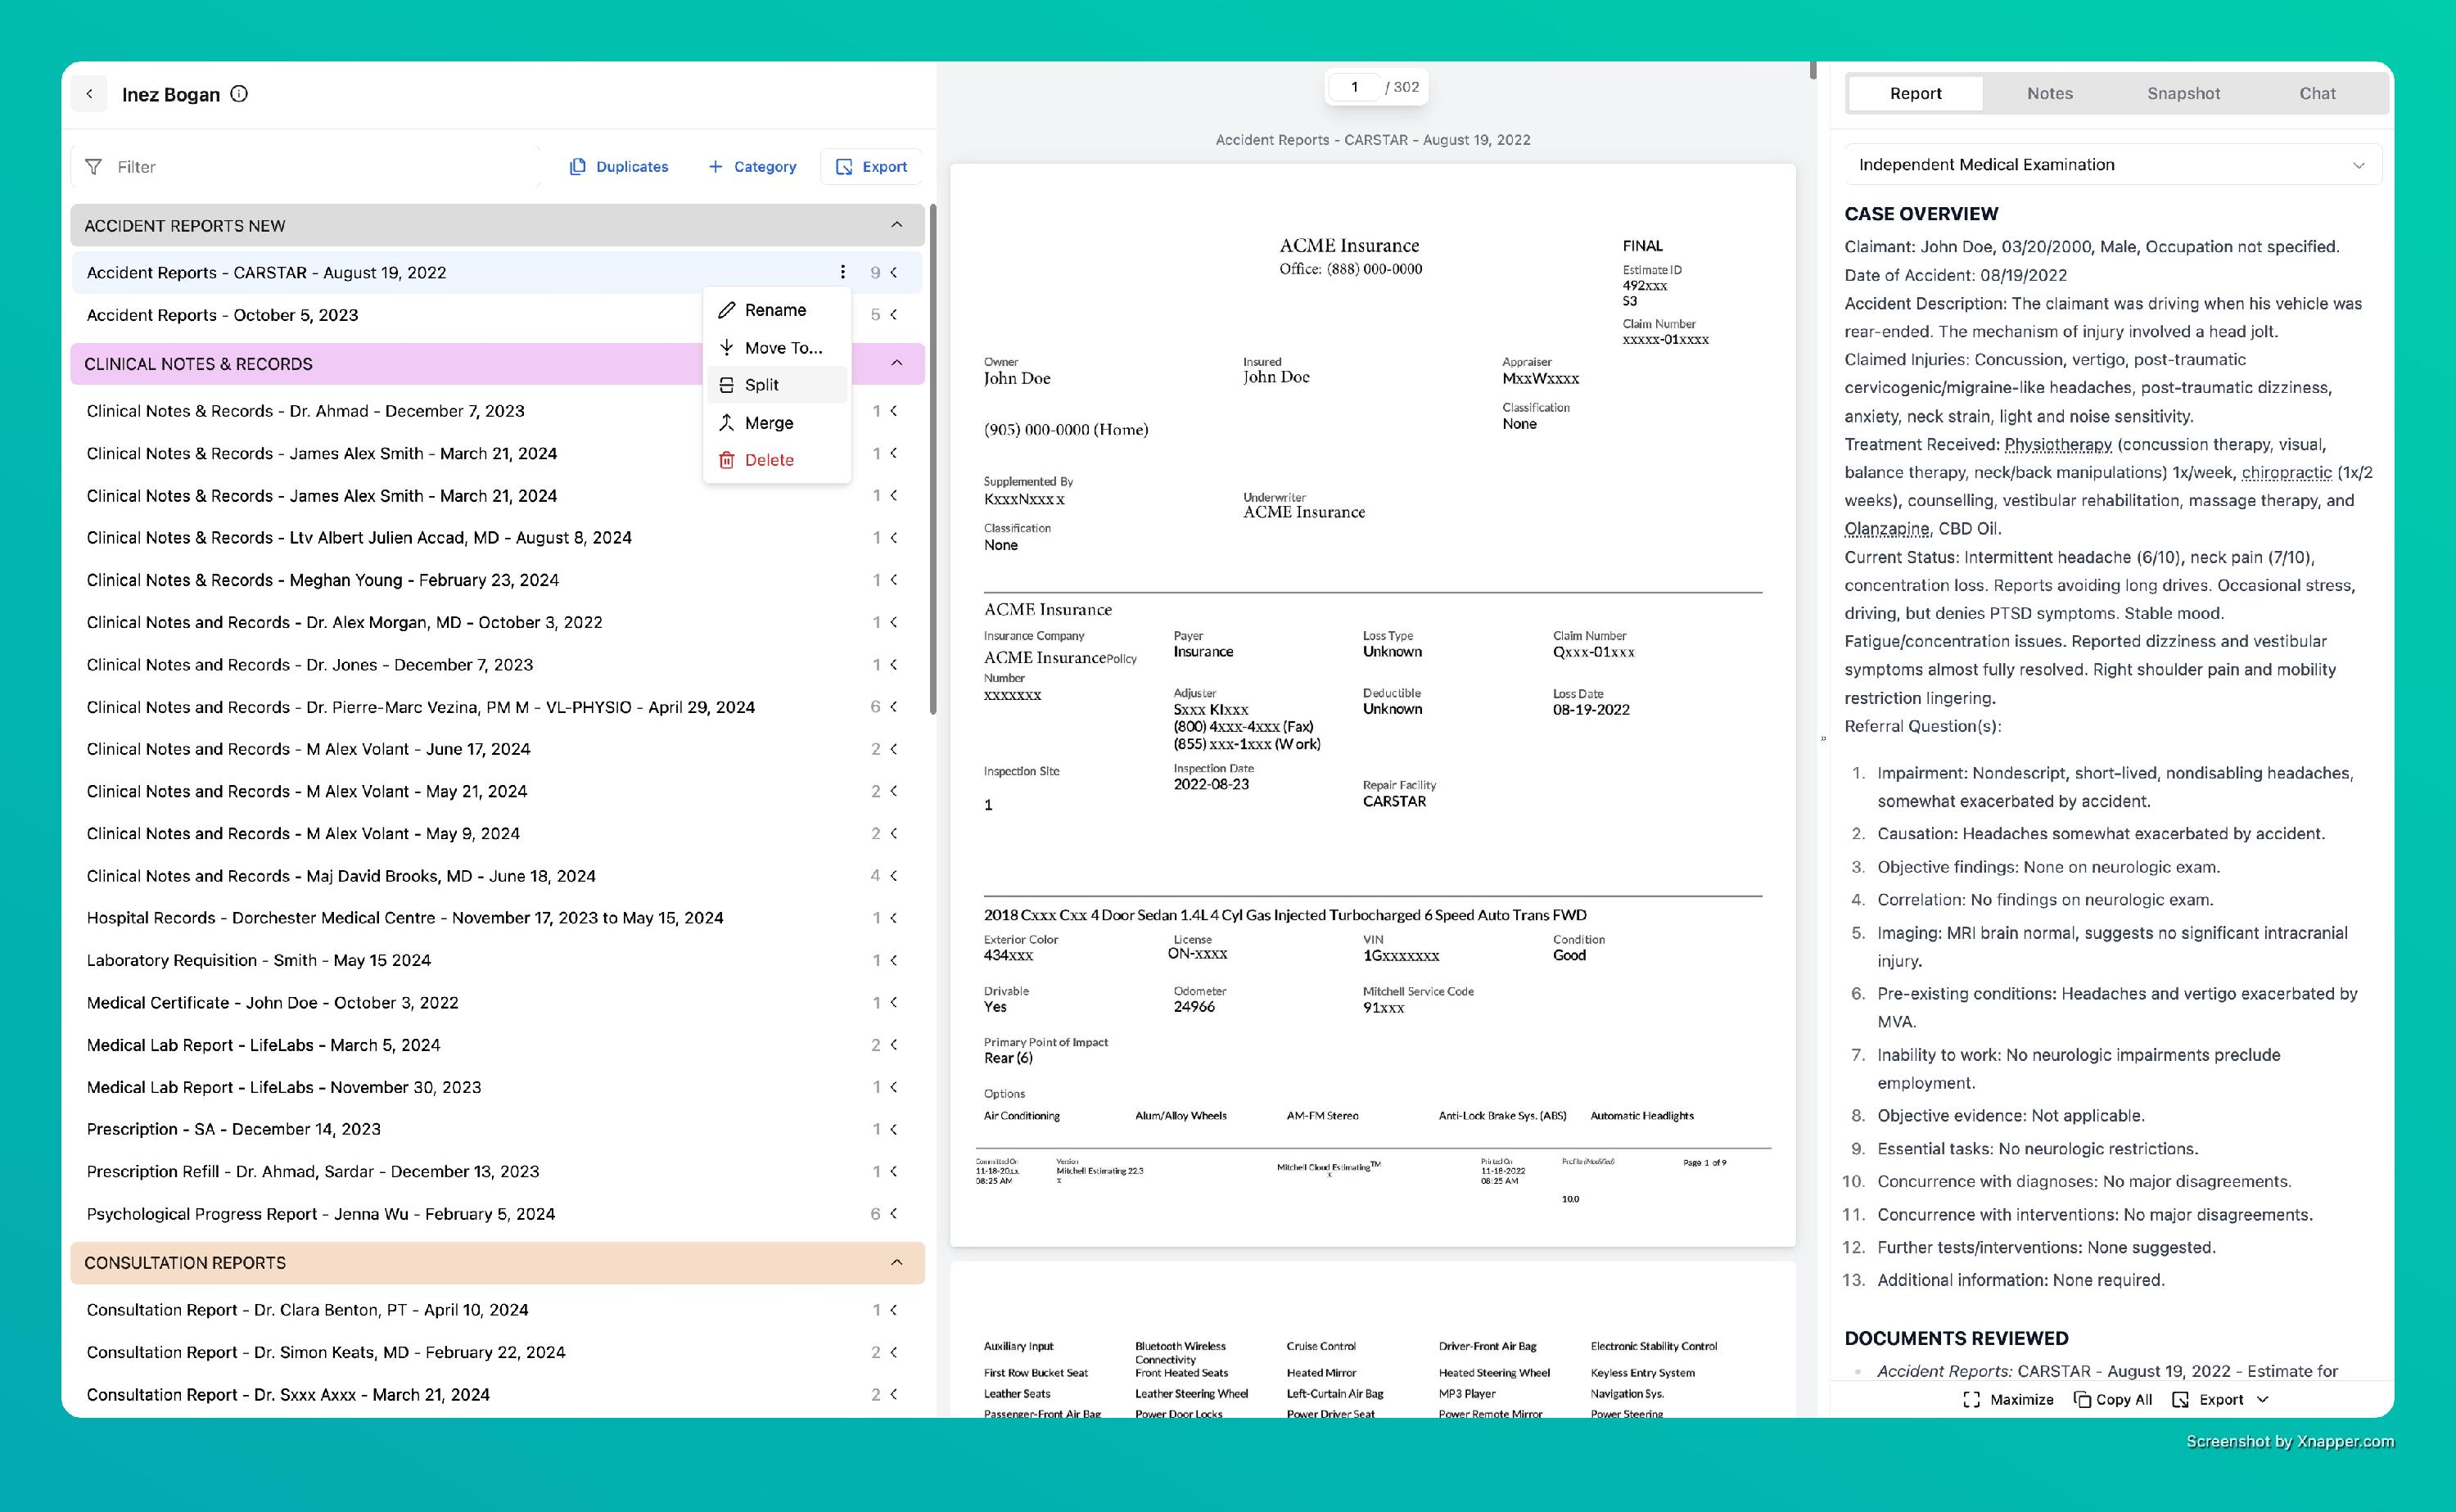Open Hospital Records - Dorchester Medical Centre document
This screenshot has height=1512, width=2456.
(x=404, y=918)
